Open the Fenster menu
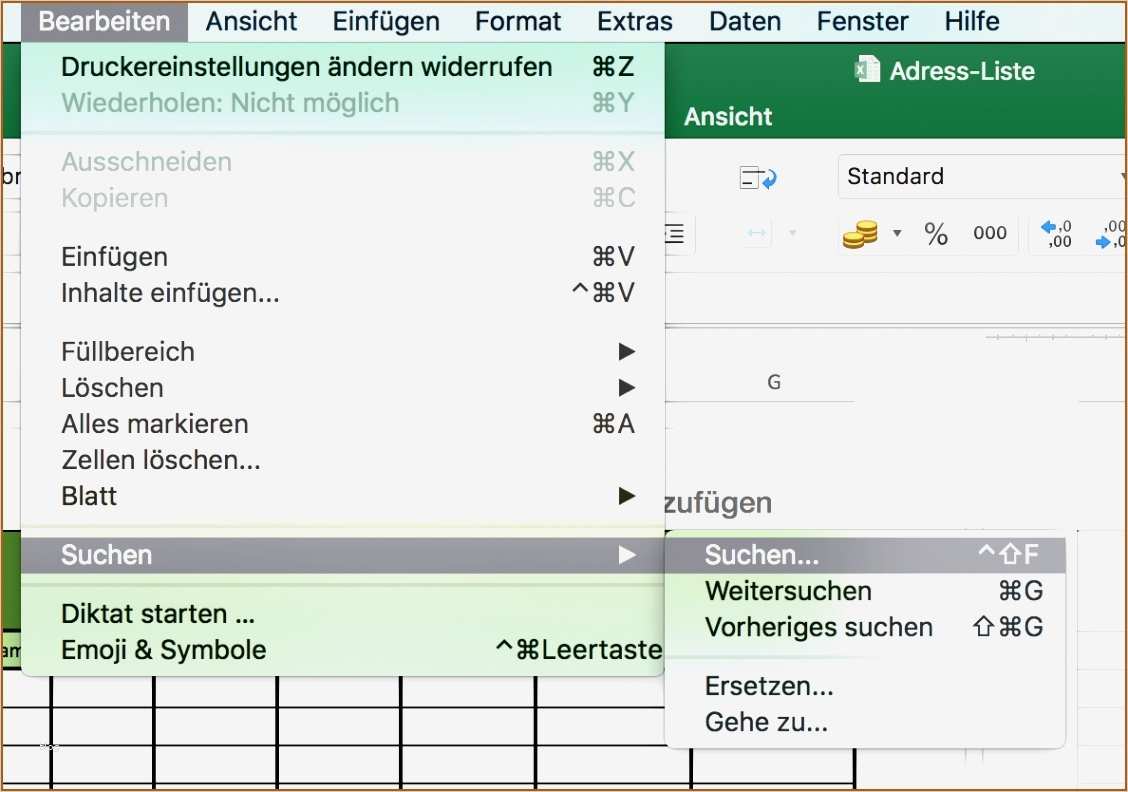 pyautogui.click(x=863, y=22)
